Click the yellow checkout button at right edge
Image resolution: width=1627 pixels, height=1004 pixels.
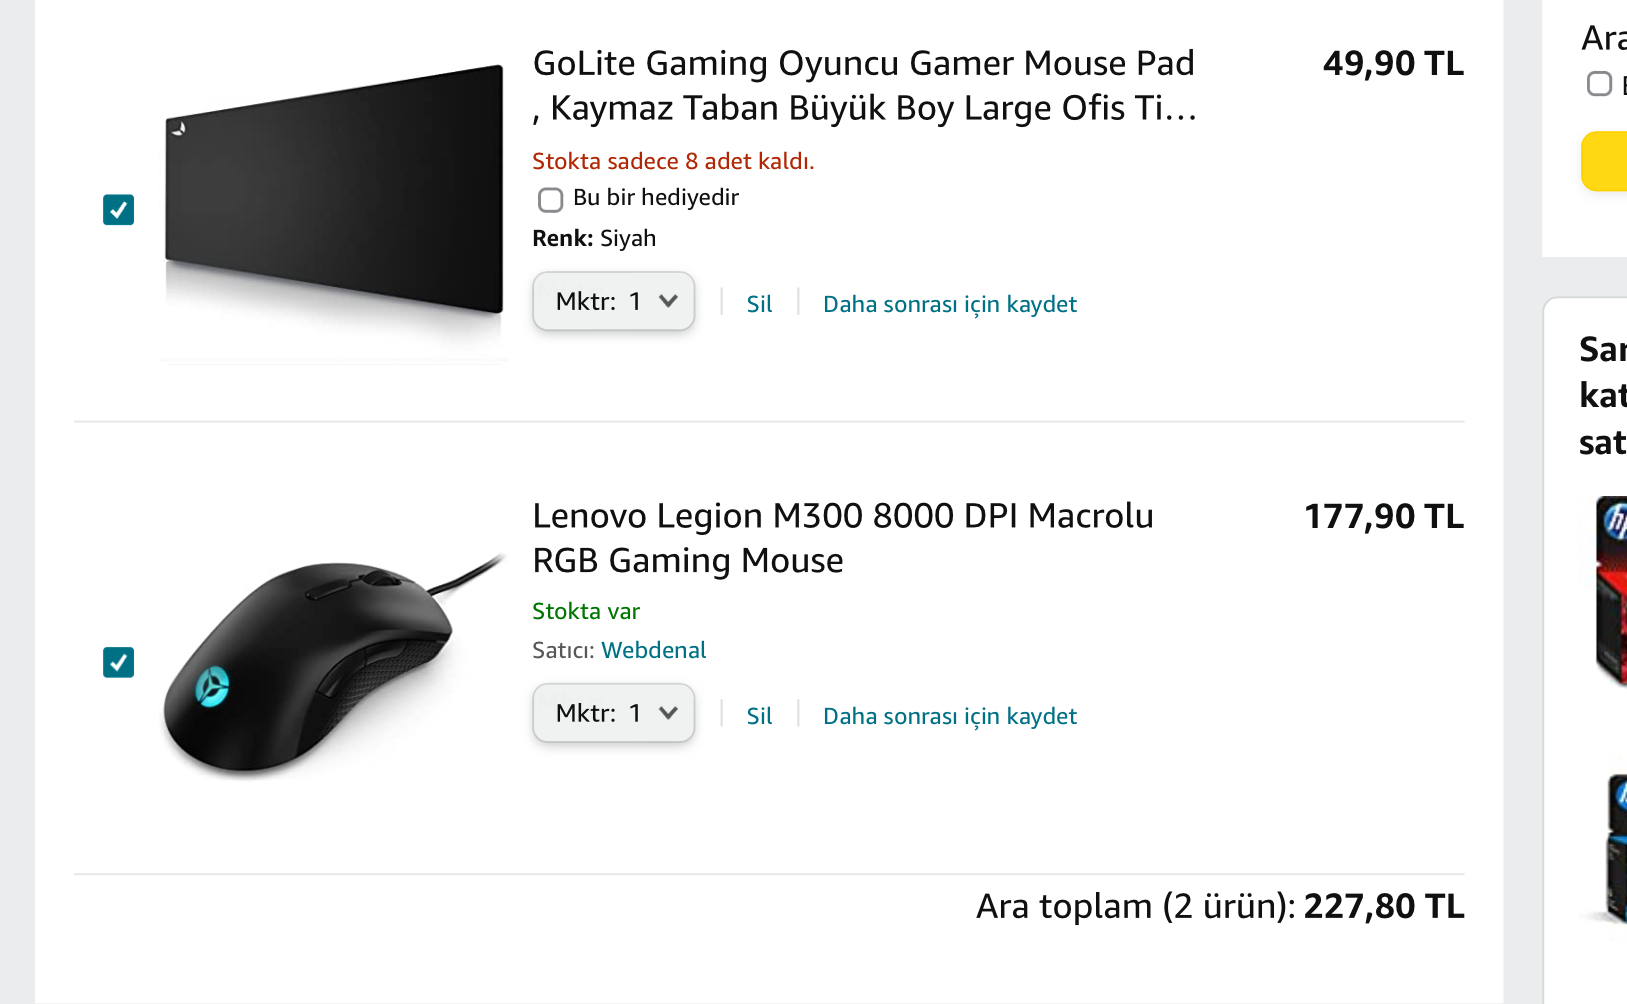1606,161
